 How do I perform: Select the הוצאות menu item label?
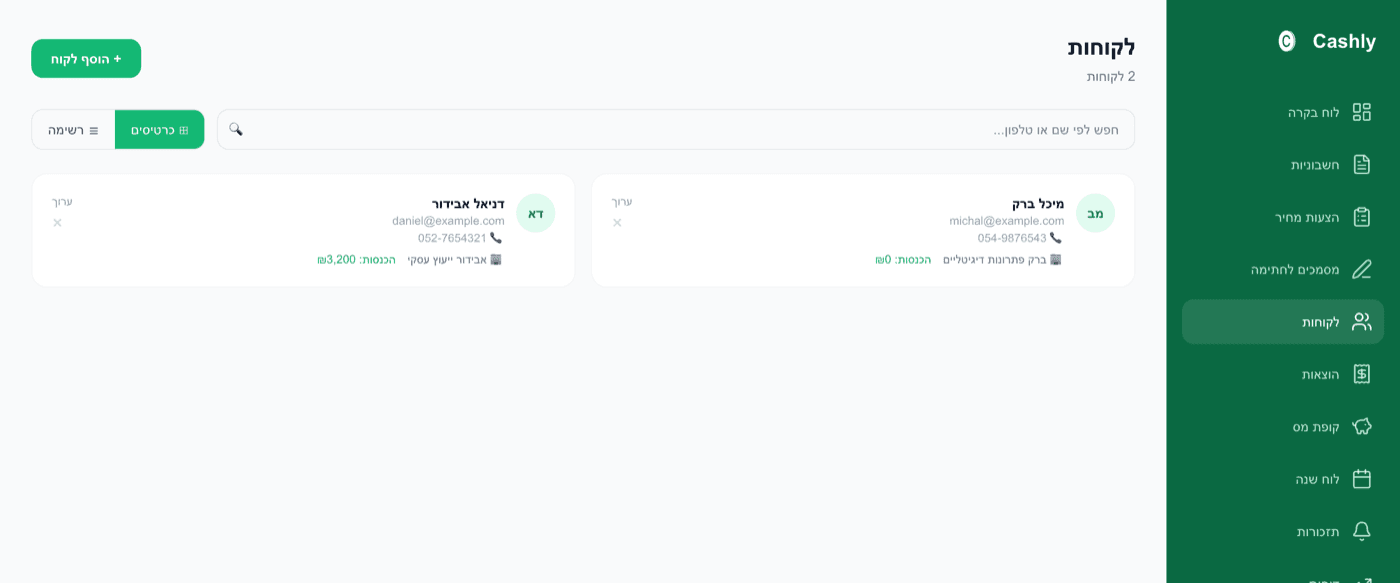pyautogui.click(x=1320, y=374)
